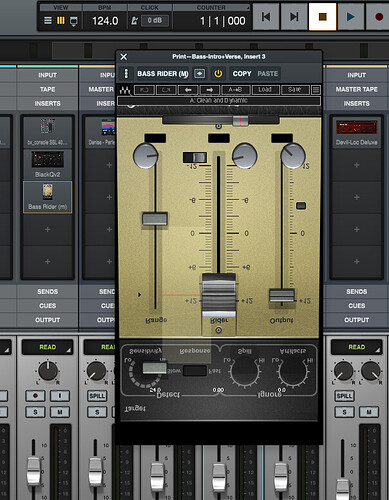The height and width of the screenshot is (500, 389).
Task: Select the yellow mixer view icon
Action: (61, 21)
